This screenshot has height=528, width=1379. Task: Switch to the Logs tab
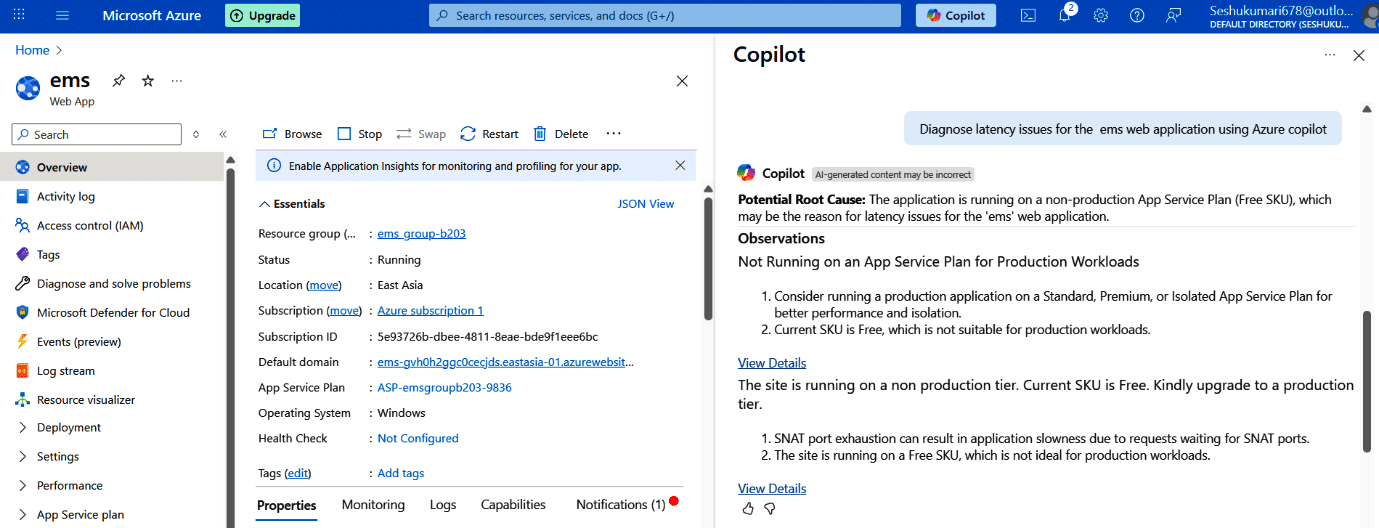coord(443,505)
